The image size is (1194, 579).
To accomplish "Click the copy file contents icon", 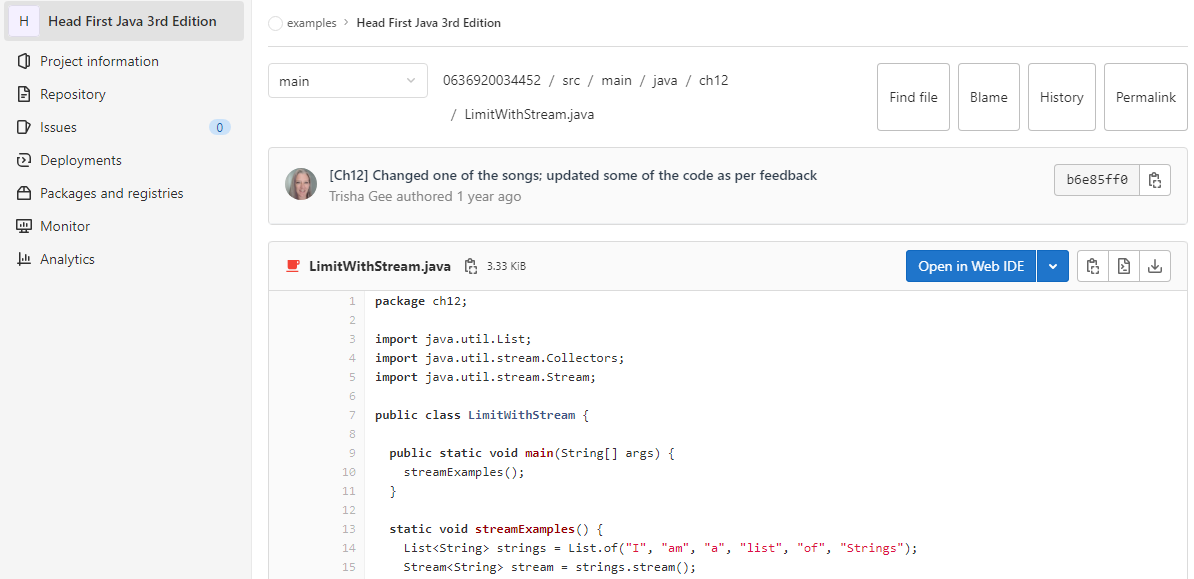I will pos(1093,266).
